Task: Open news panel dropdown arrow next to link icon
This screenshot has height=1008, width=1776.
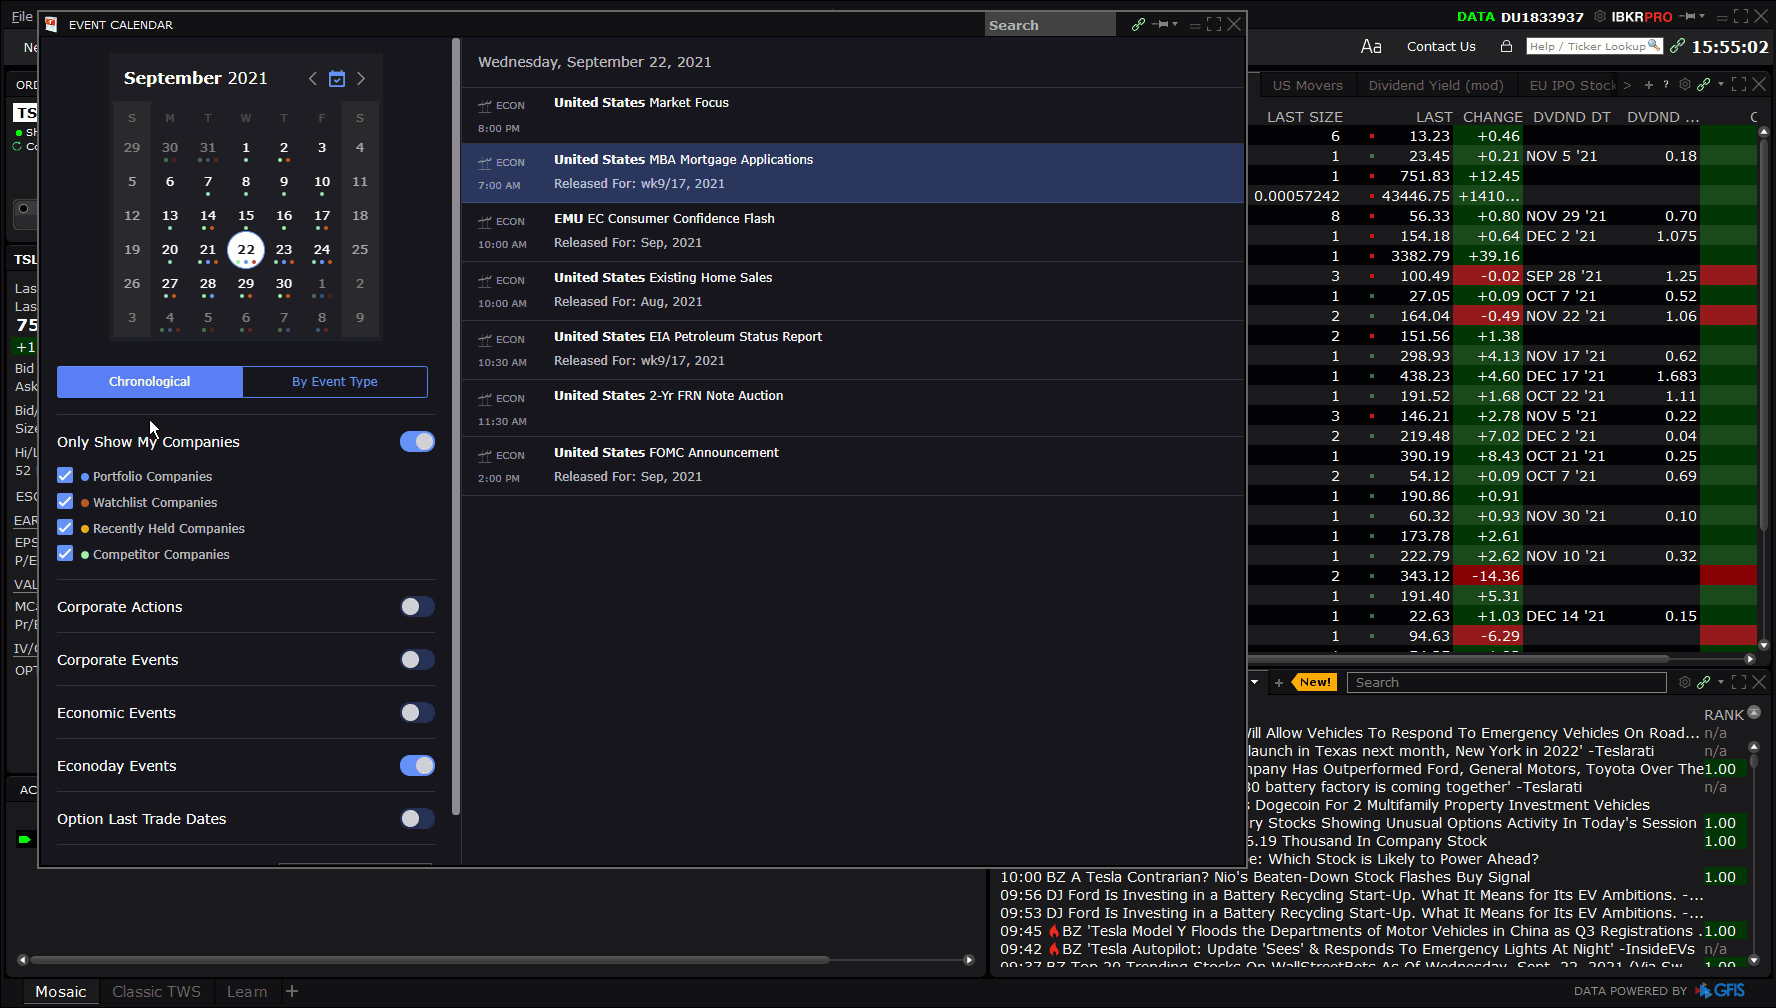Action: pos(1720,682)
